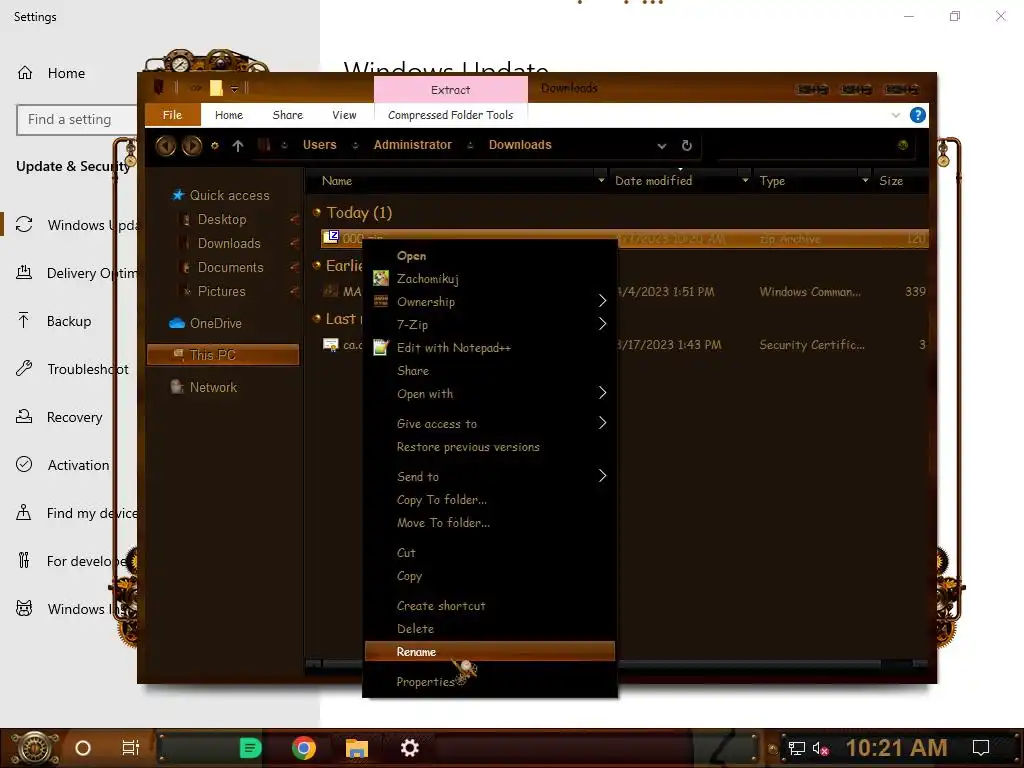This screenshot has height=768, width=1024.
Task: Open Compressed Folder Tools tab
Action: tap(451, 115)
